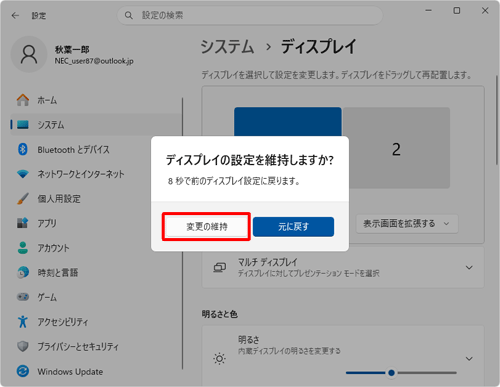
Task: Minimize the Settings window
Action: click(428, 11)
